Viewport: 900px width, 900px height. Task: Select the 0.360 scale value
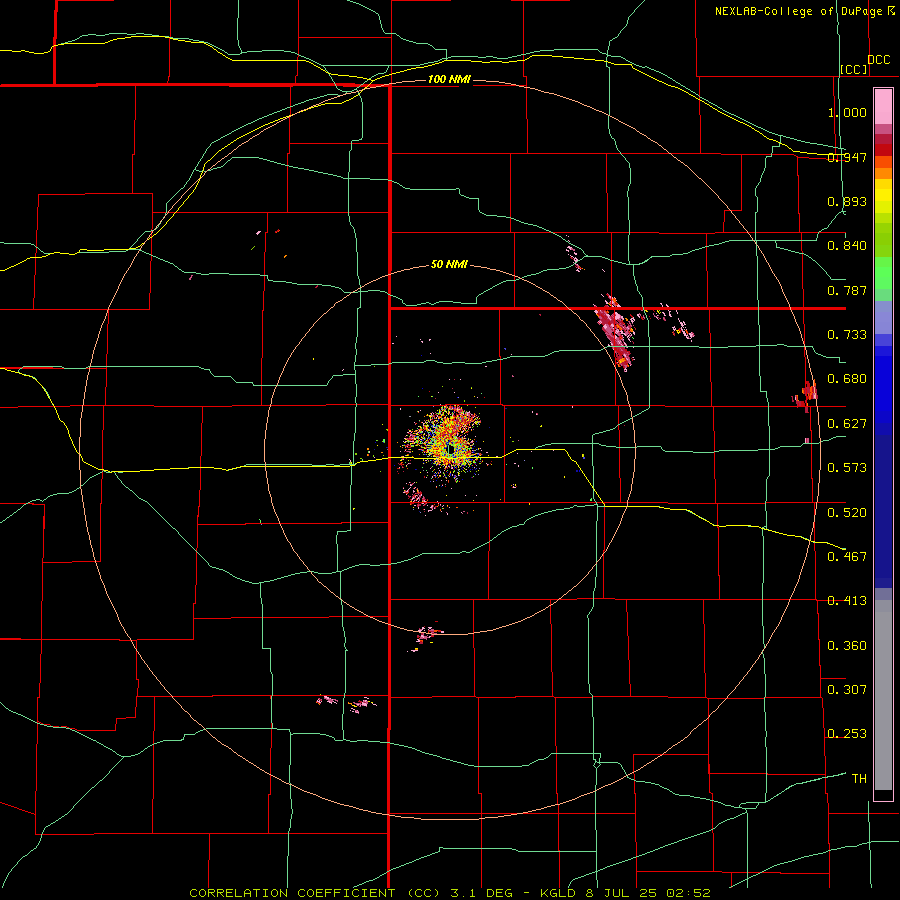click(847, 646)
